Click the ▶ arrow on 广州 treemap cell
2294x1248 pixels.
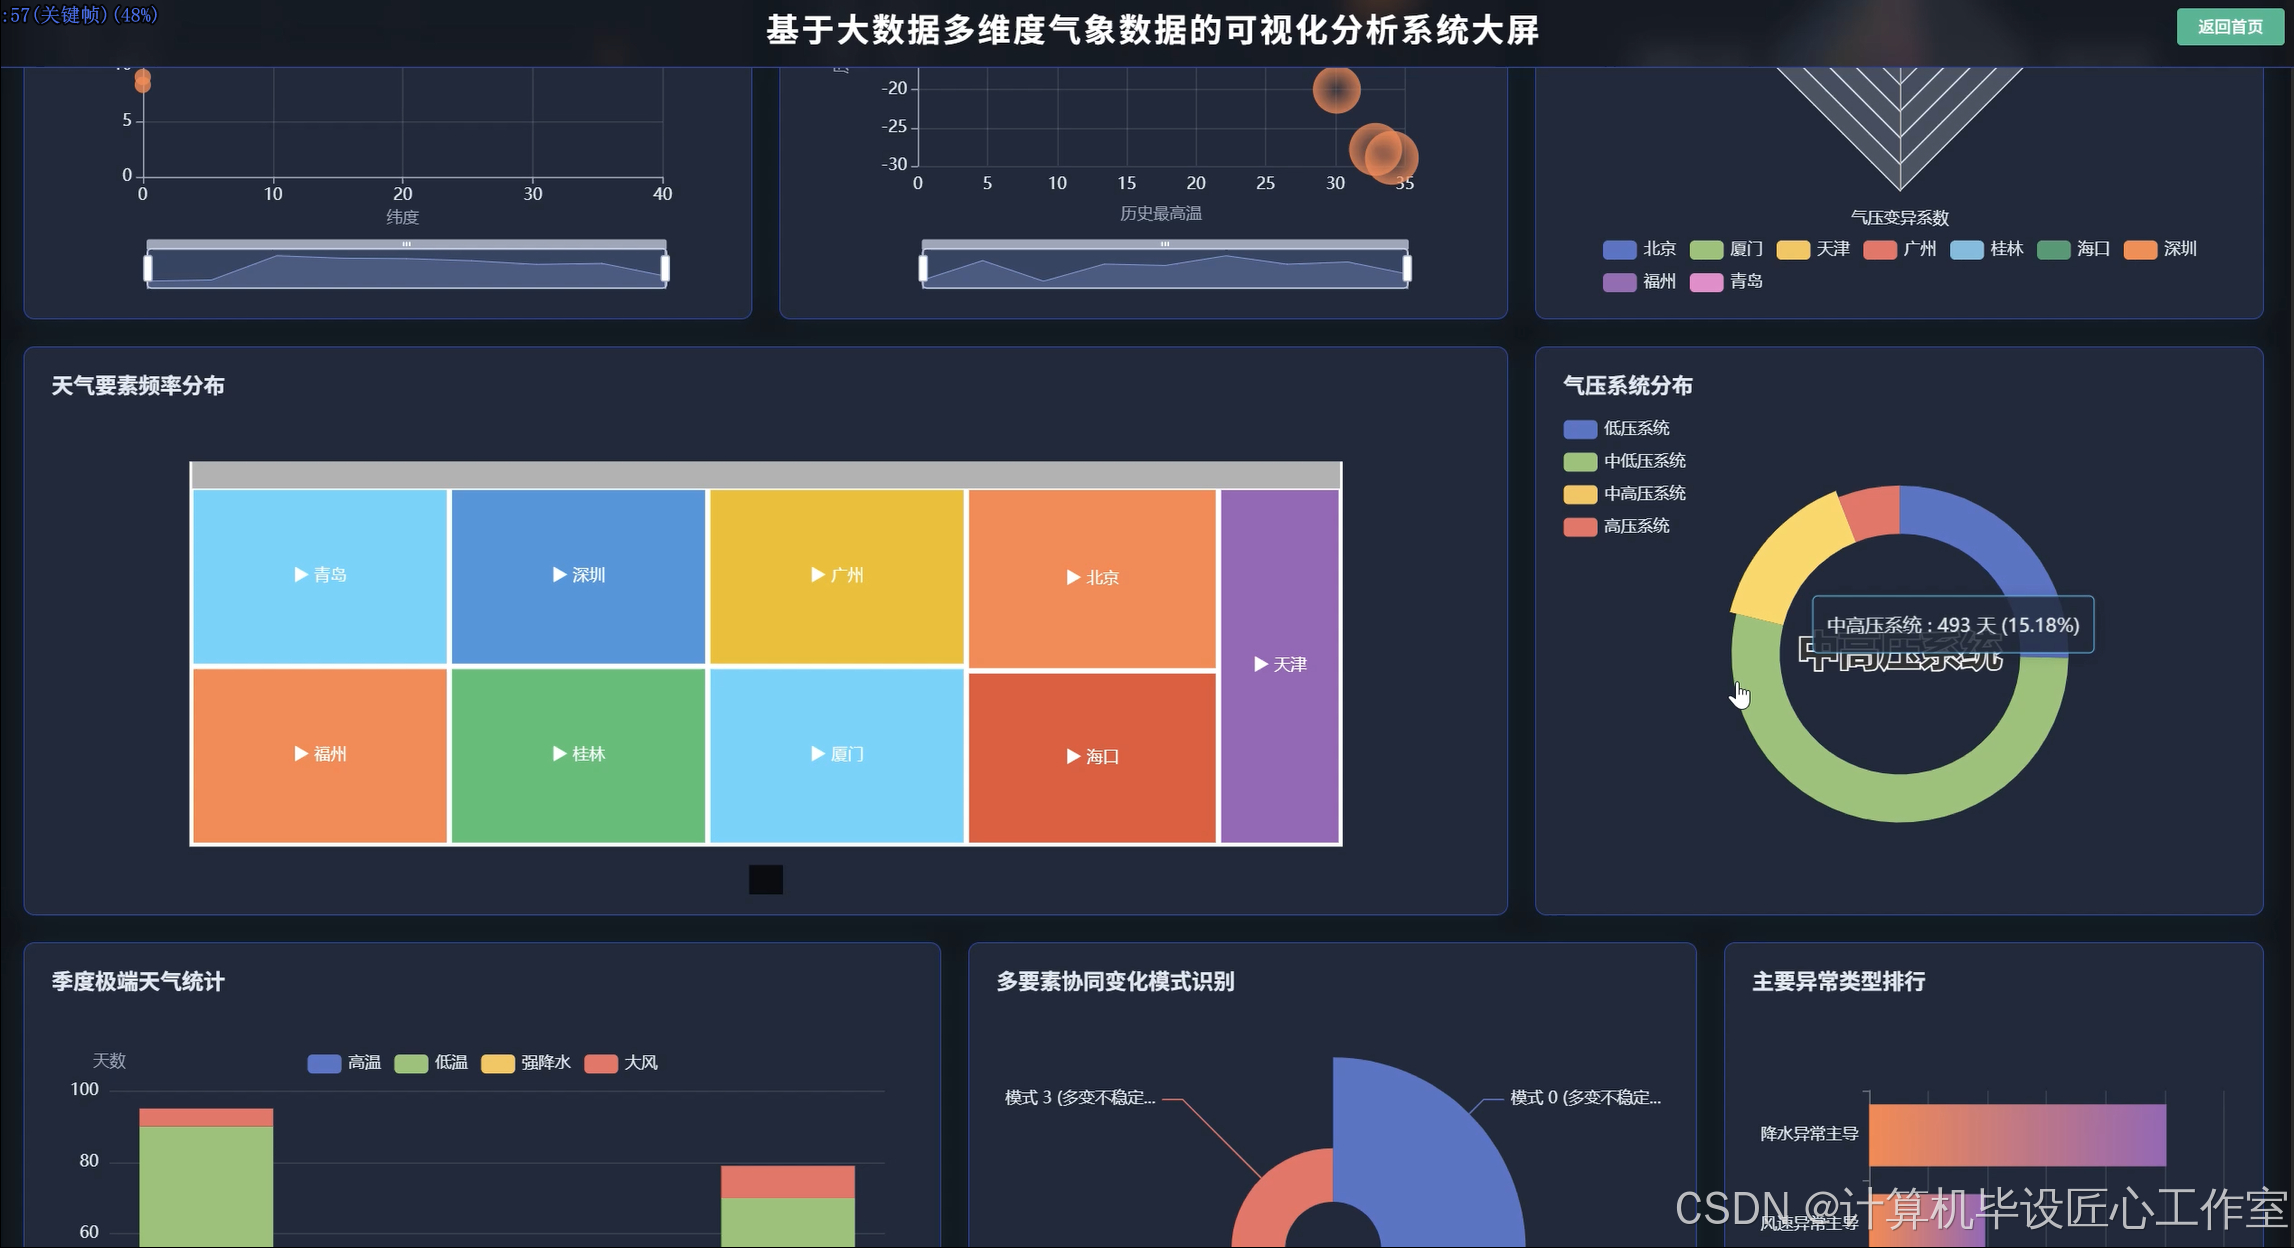coord(817,575)
